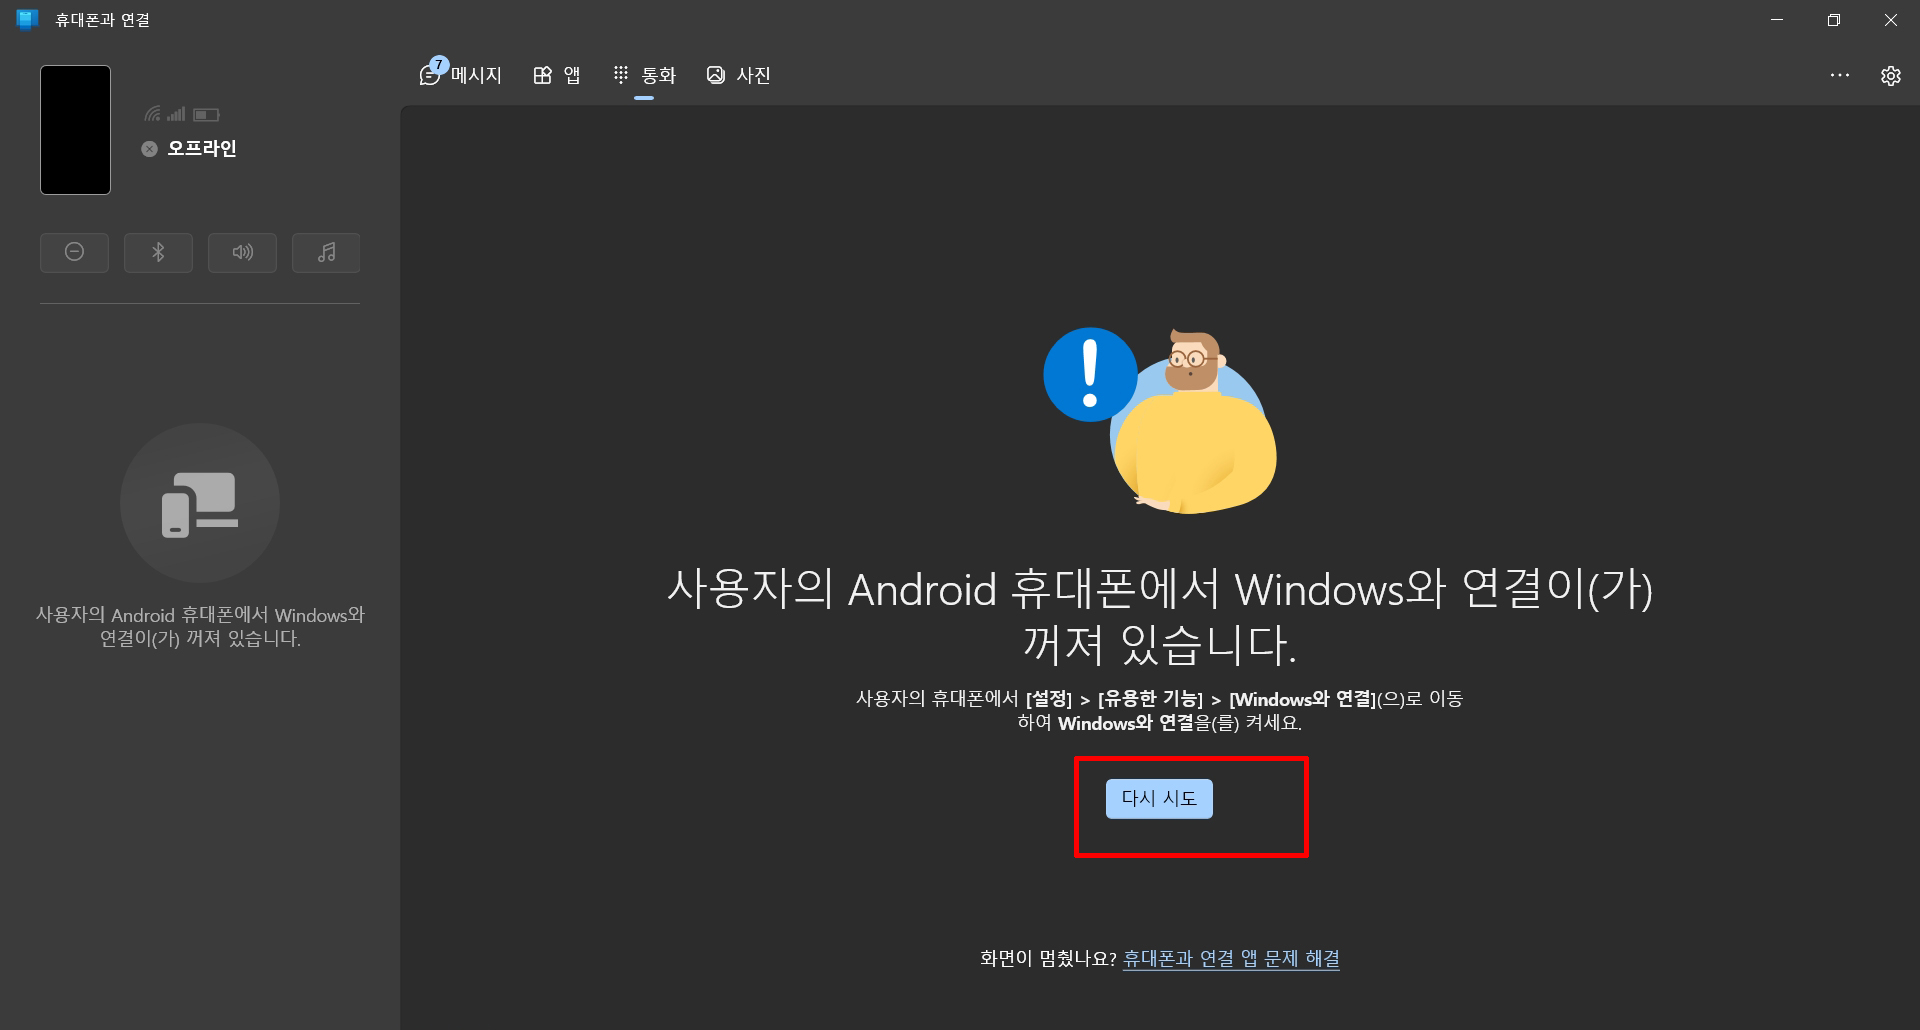Click the phone signal strength icon

177,114
